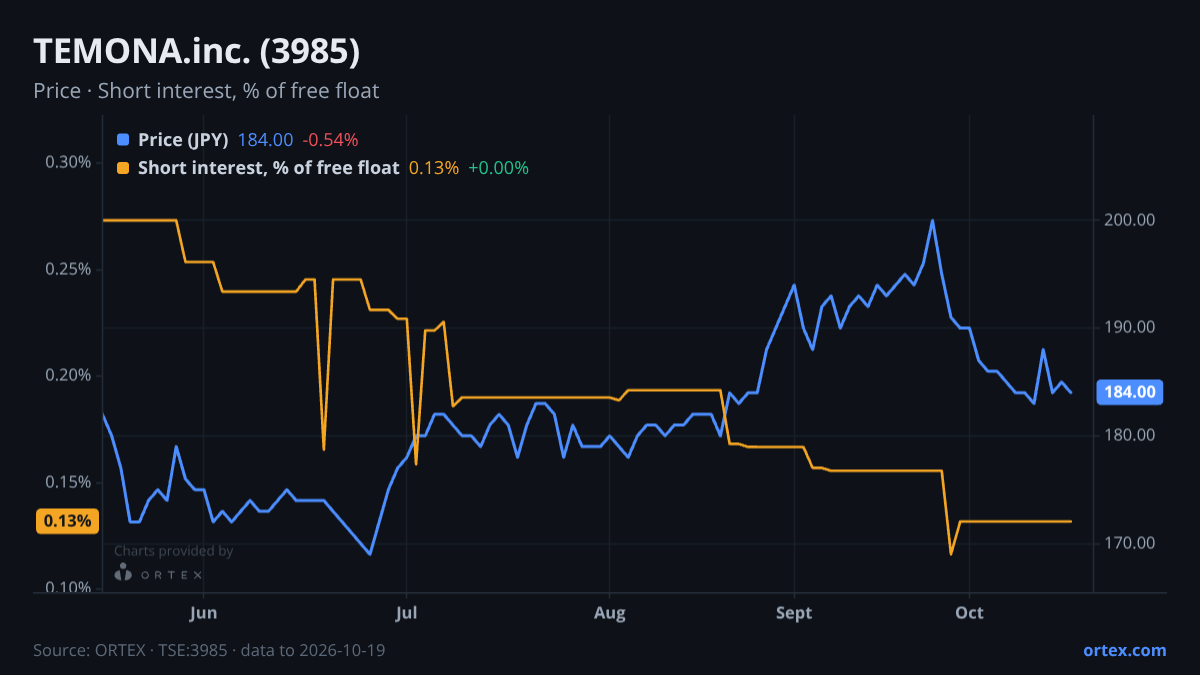
Task: Click the 0.13% short interest legend value
Action: pyautogui.click(x=434, y=168)
